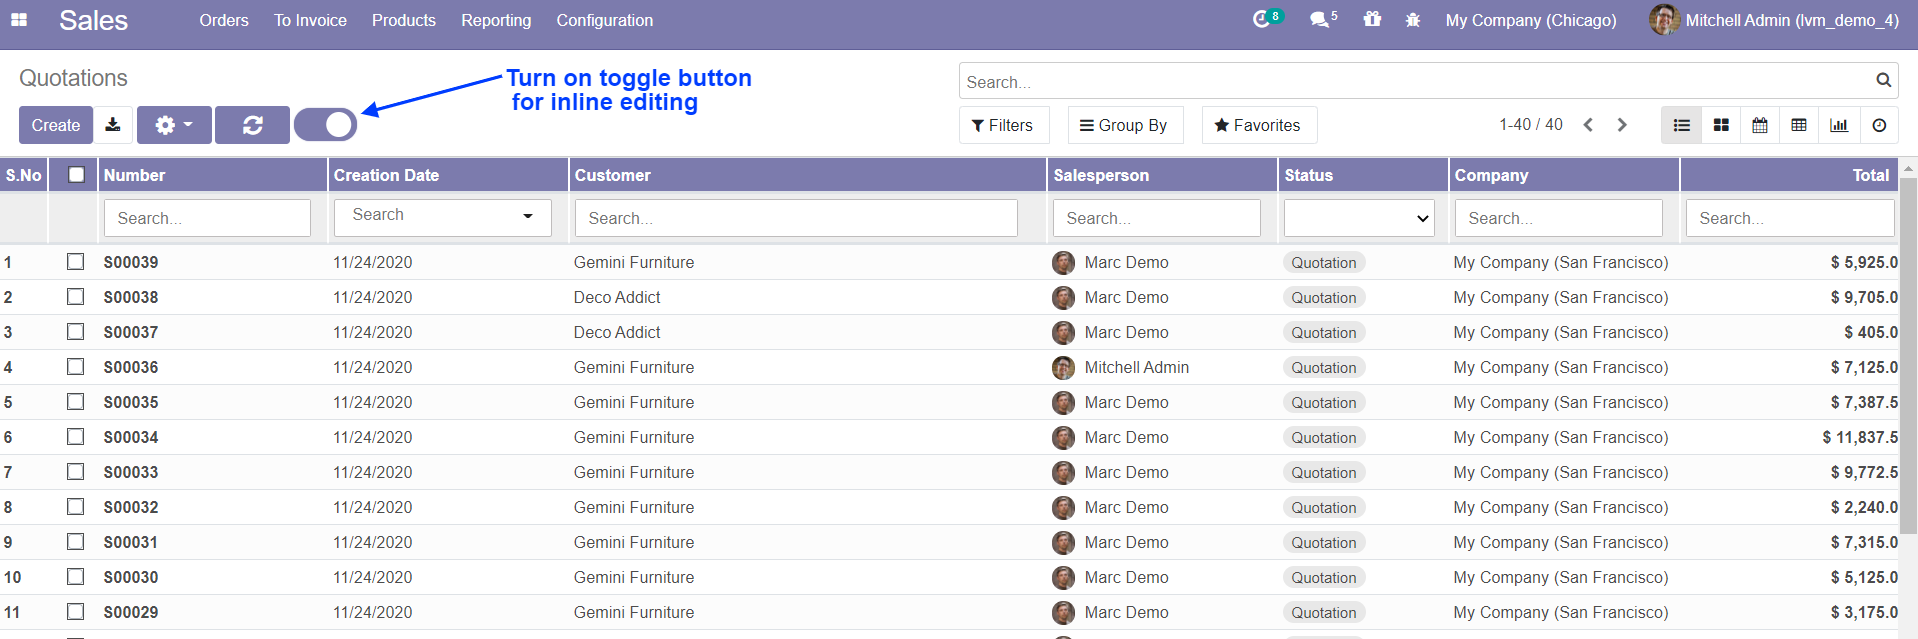Screen dimensions: 1918x639
Task: Open the Activity clock view
Action: pyautogui.click(x=1878, y=125)
